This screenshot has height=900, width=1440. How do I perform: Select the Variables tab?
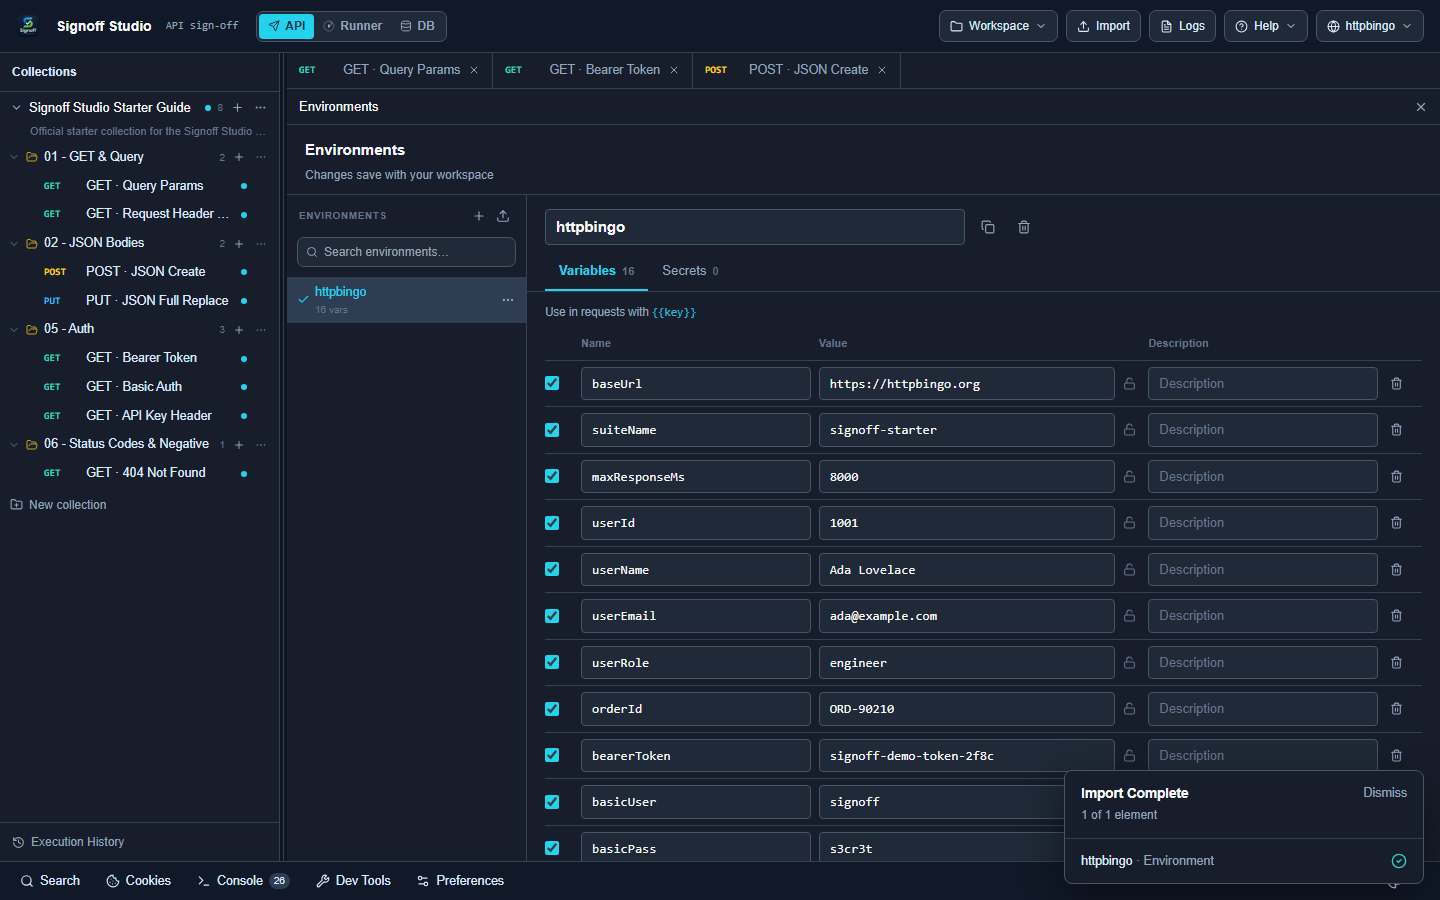tap(596, 271)
